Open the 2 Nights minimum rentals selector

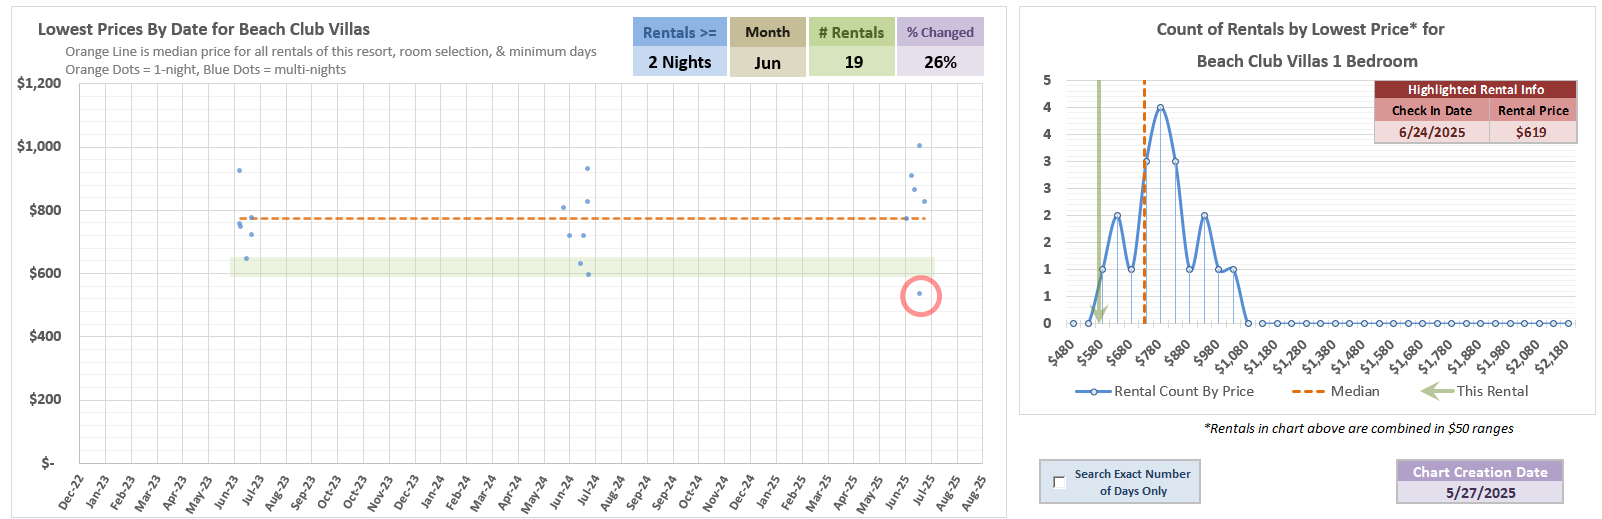pyautogui.click(x=679, y=62)
